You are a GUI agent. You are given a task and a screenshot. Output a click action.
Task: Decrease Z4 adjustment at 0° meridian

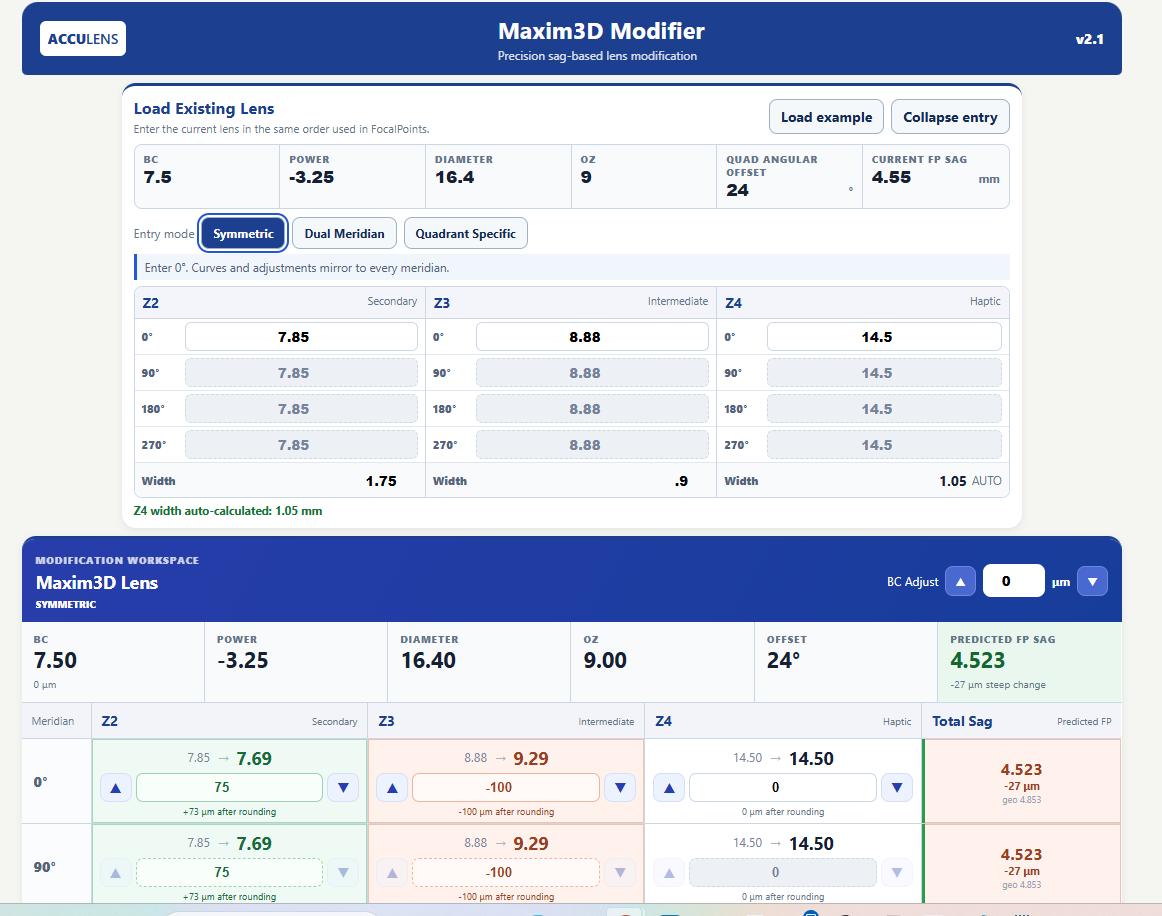pos(897,787)
